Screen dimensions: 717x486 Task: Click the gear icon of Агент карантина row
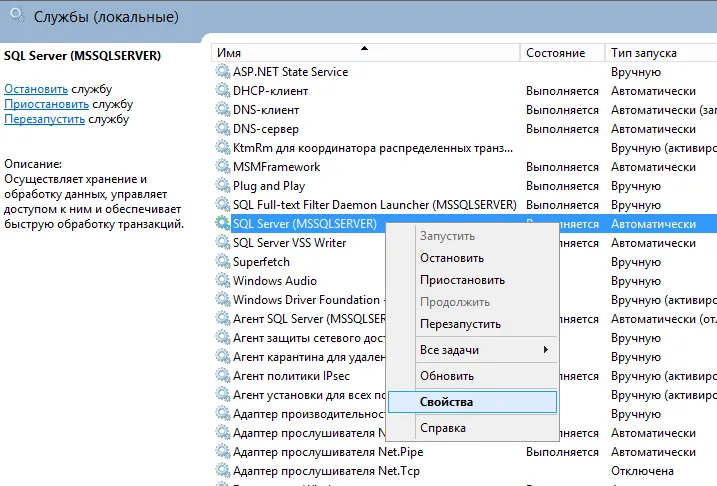[223, 357]
